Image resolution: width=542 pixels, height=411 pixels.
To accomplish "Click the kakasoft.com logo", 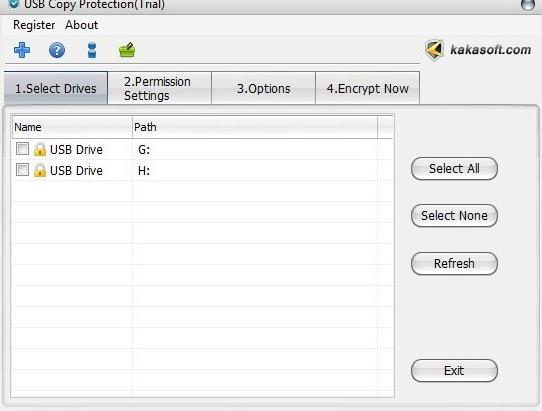I will (x=478, y=50).
